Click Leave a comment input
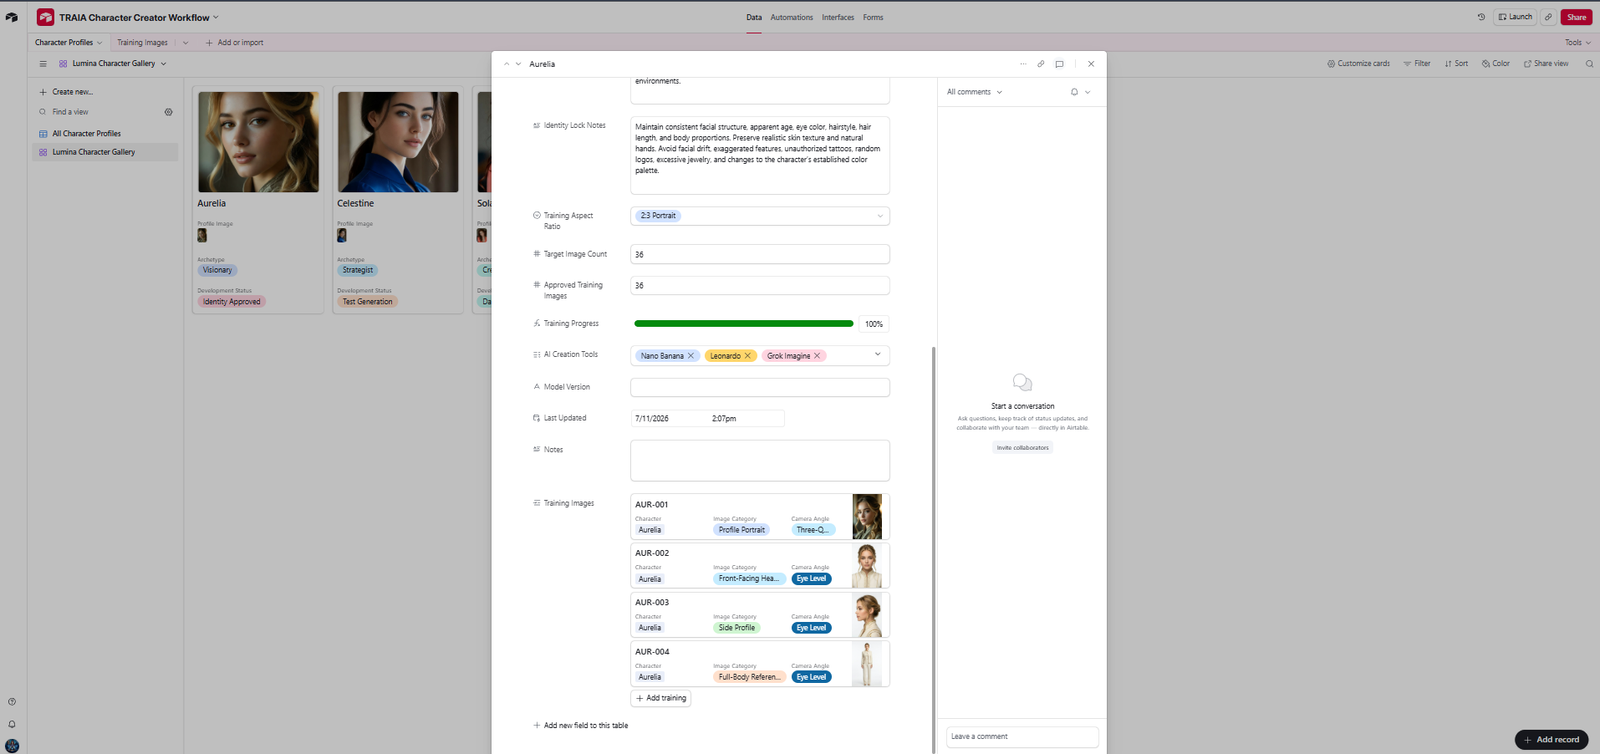This screenshot has height=754, width=1600. (1022, 737)
